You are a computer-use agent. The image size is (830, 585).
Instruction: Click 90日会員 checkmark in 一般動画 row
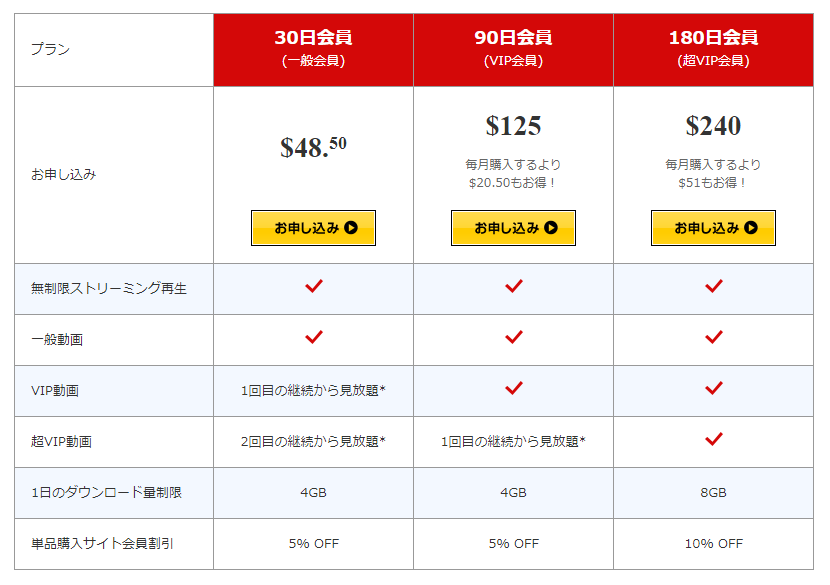click(x=514, y=337)
